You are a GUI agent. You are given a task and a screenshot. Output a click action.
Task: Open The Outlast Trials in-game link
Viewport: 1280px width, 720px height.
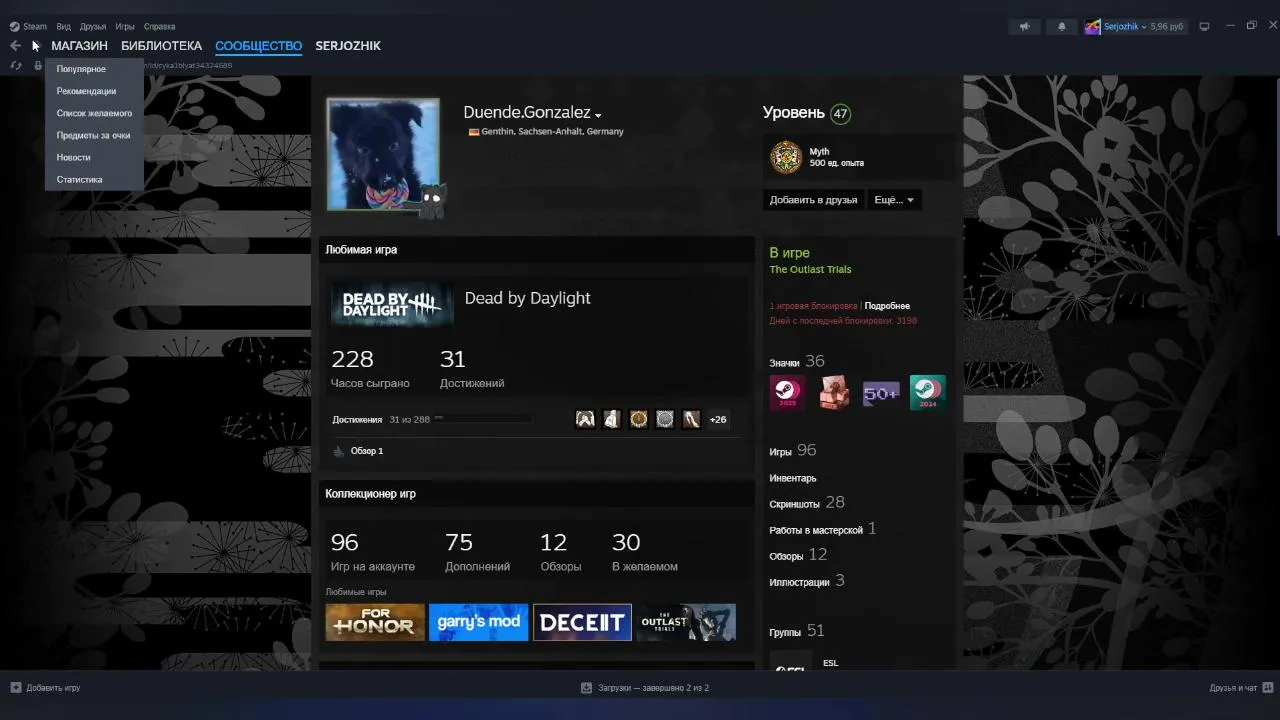coord(810,270)
